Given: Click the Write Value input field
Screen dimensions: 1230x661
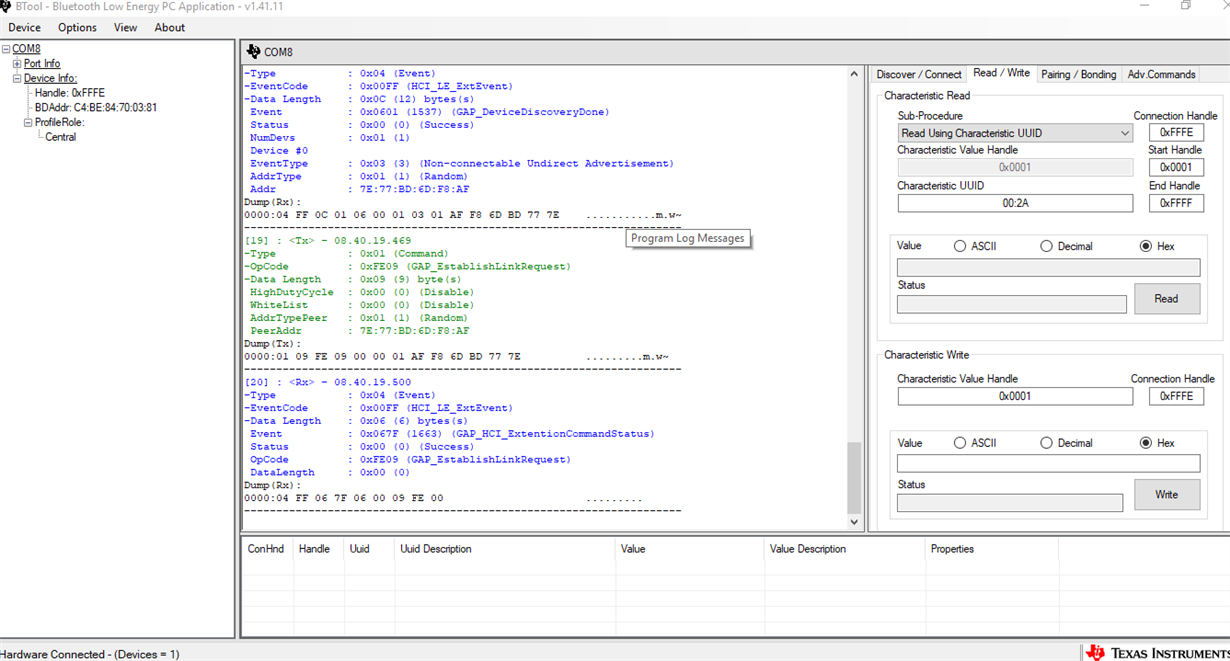Looking at the screenshot, I should 1048,464.
